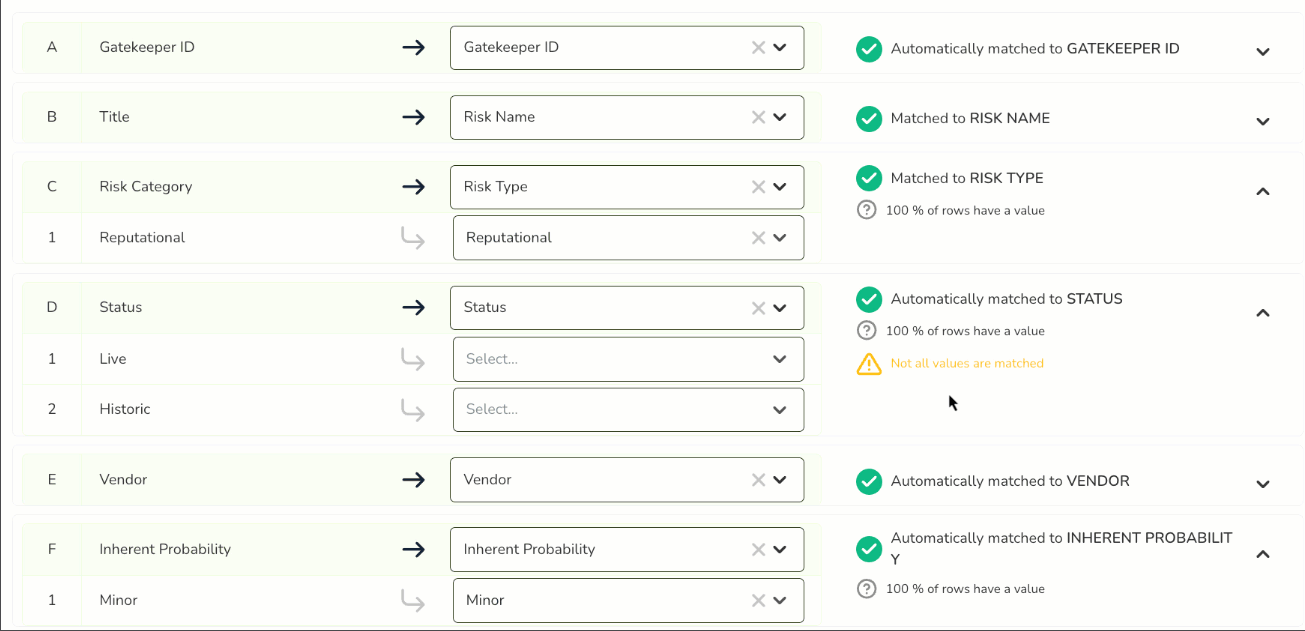The height and width of the screenshot is (631, 1305).
Task: Expand the Vendor row details
Action: tap(1262, 482)
